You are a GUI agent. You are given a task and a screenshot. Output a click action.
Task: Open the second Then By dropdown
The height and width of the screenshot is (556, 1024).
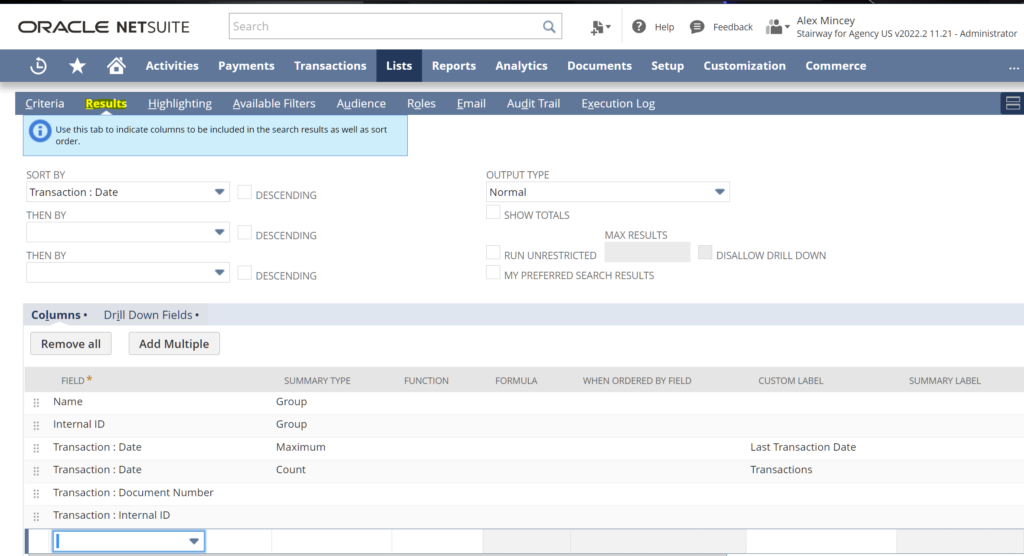click(x=127, y=272)
